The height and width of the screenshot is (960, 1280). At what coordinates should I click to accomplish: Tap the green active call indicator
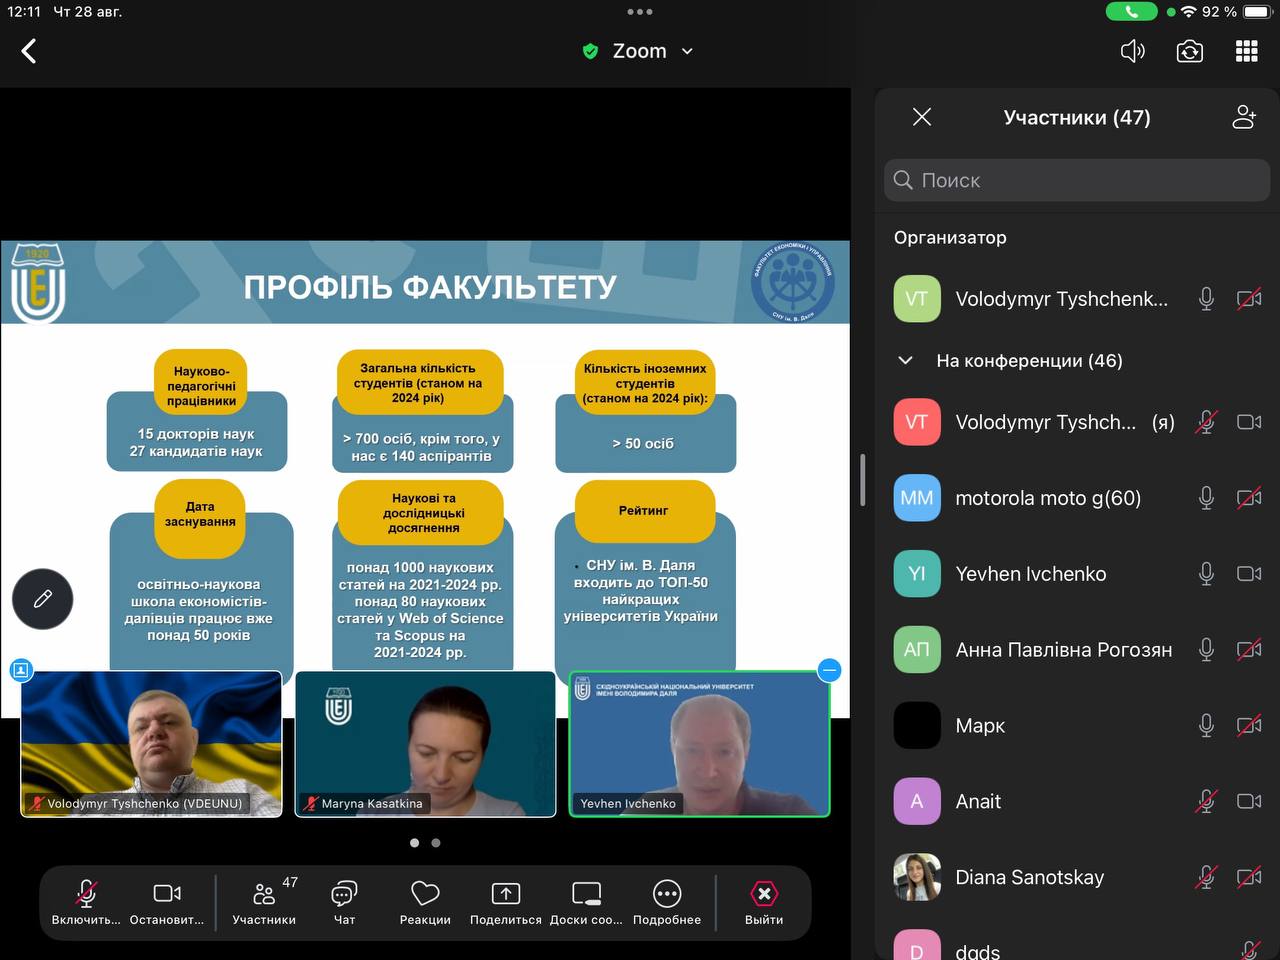pos(1131,12)
